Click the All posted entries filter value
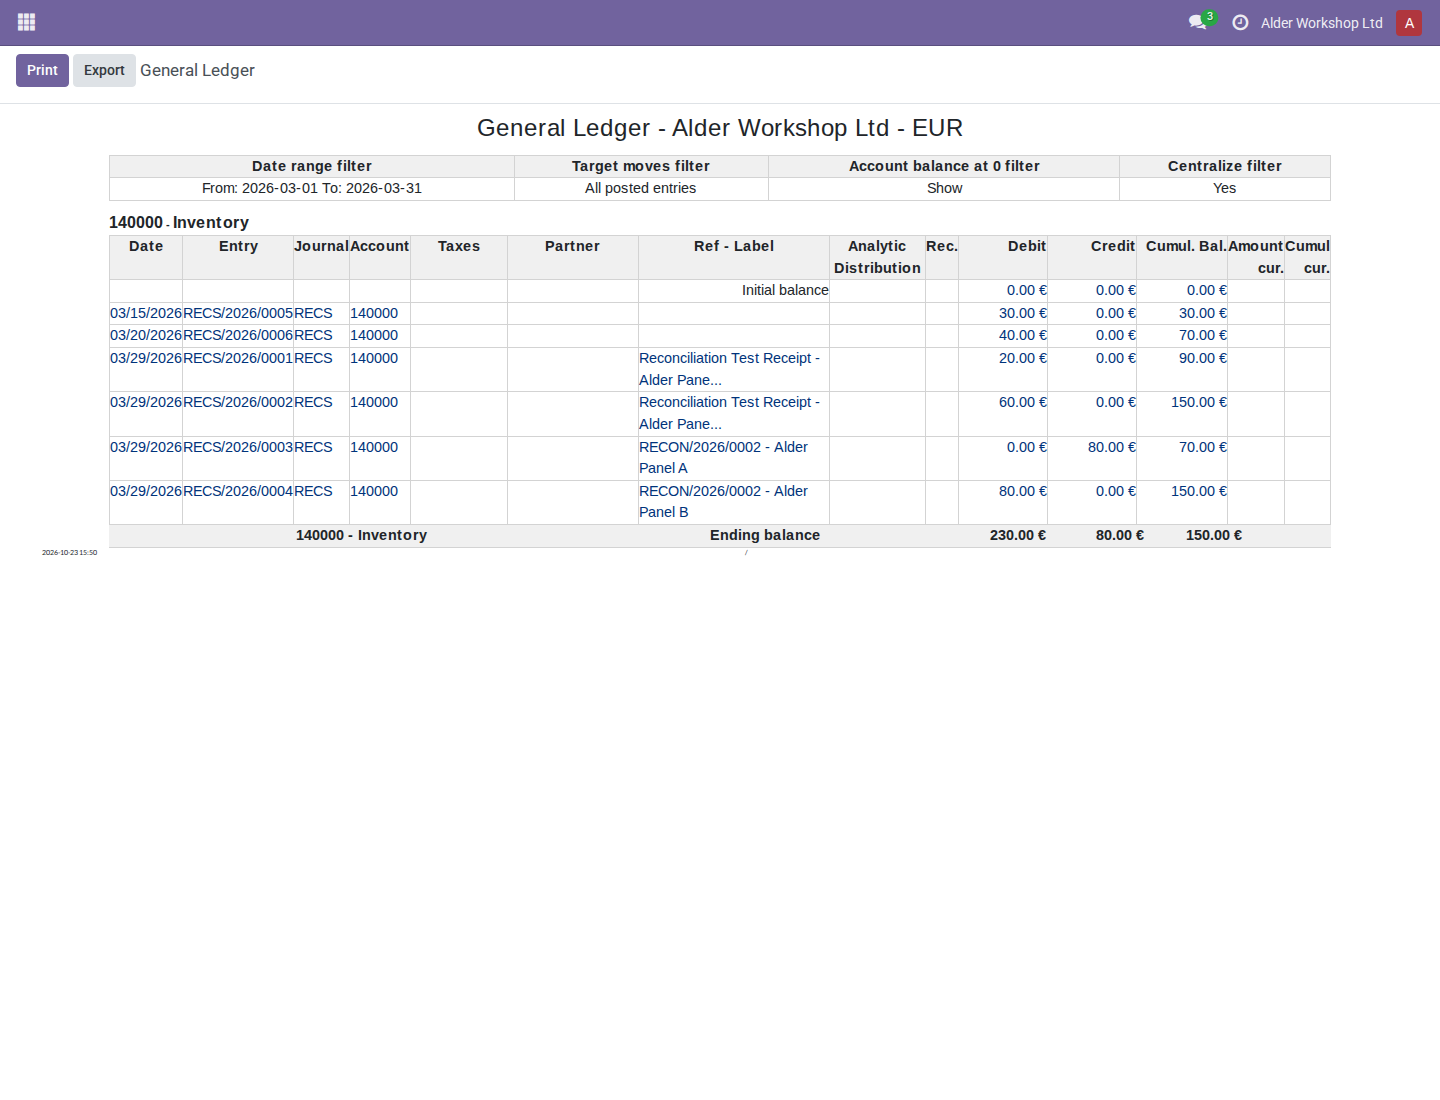The image size is (1440, 1100). pyautogui.click(x=640, y=188)
